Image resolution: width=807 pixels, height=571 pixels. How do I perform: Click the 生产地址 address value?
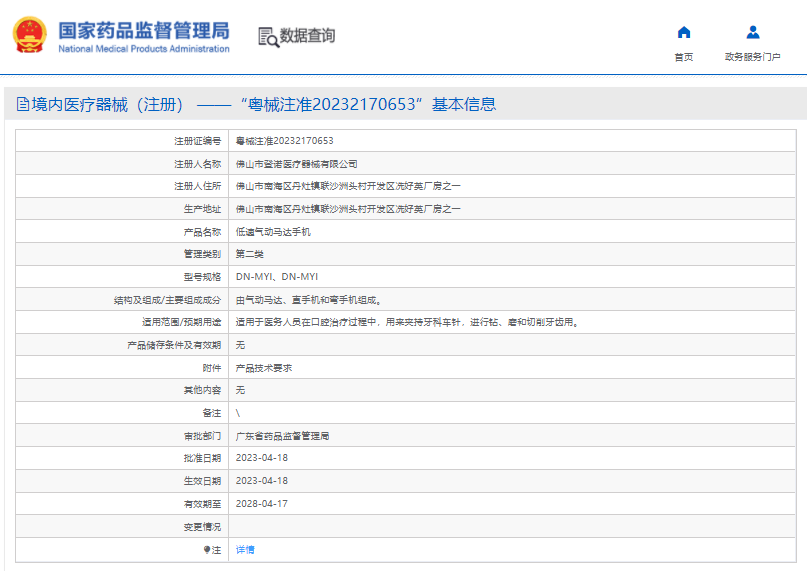coord(348,209)
